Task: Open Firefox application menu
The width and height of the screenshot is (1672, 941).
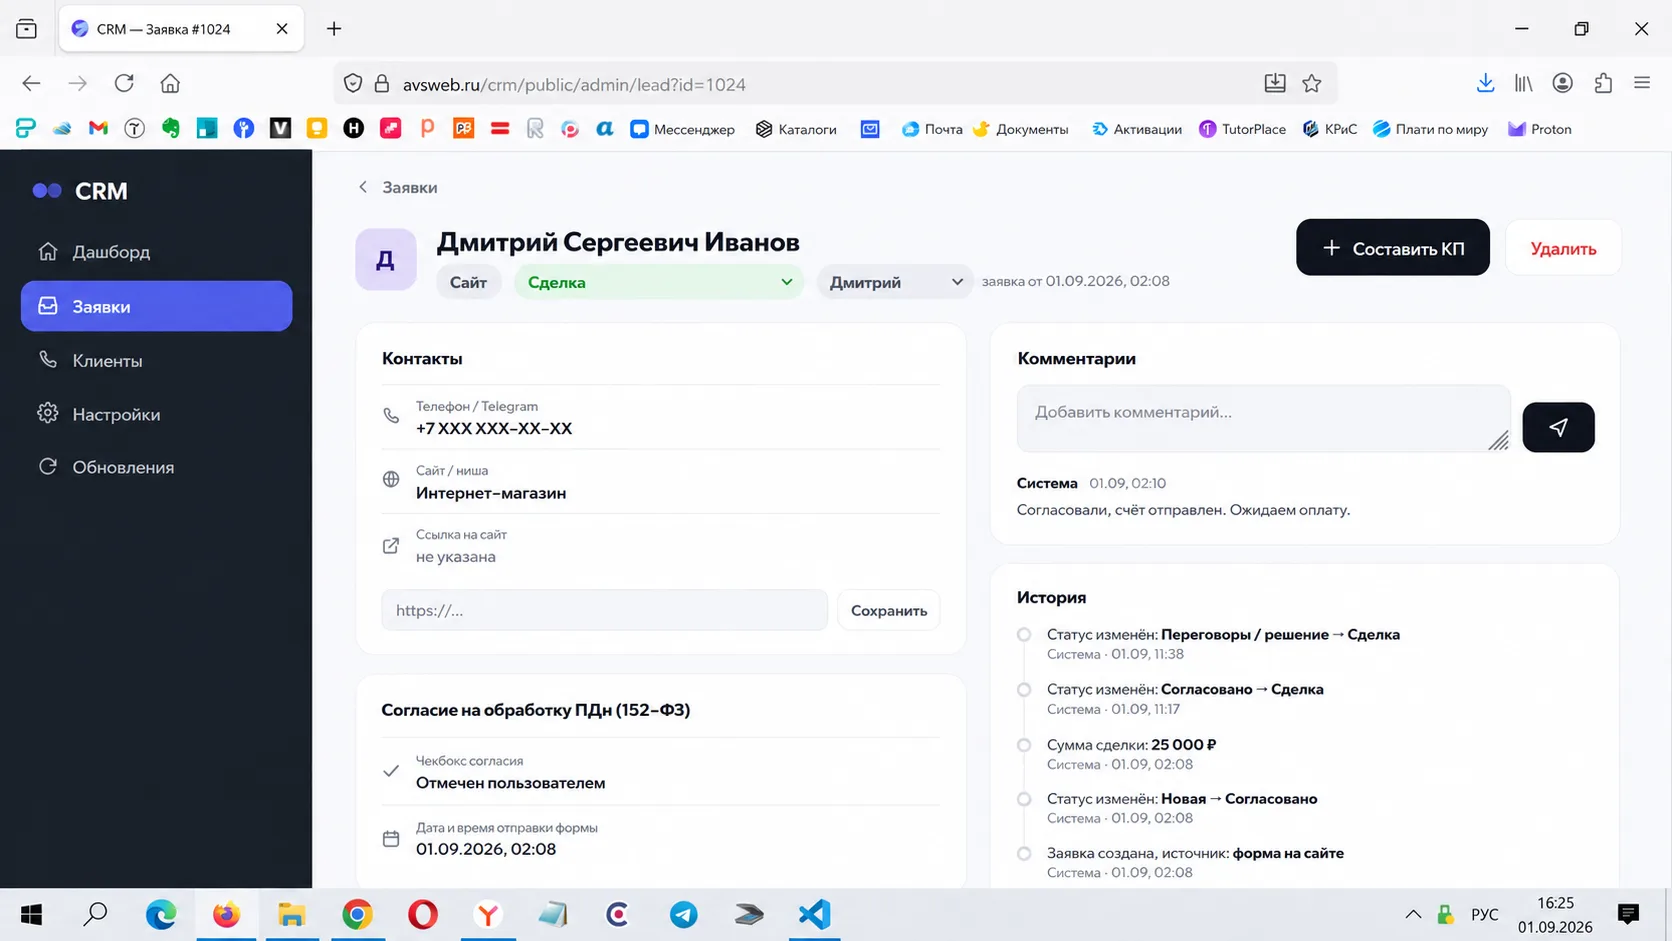Action: (1642, 84)
